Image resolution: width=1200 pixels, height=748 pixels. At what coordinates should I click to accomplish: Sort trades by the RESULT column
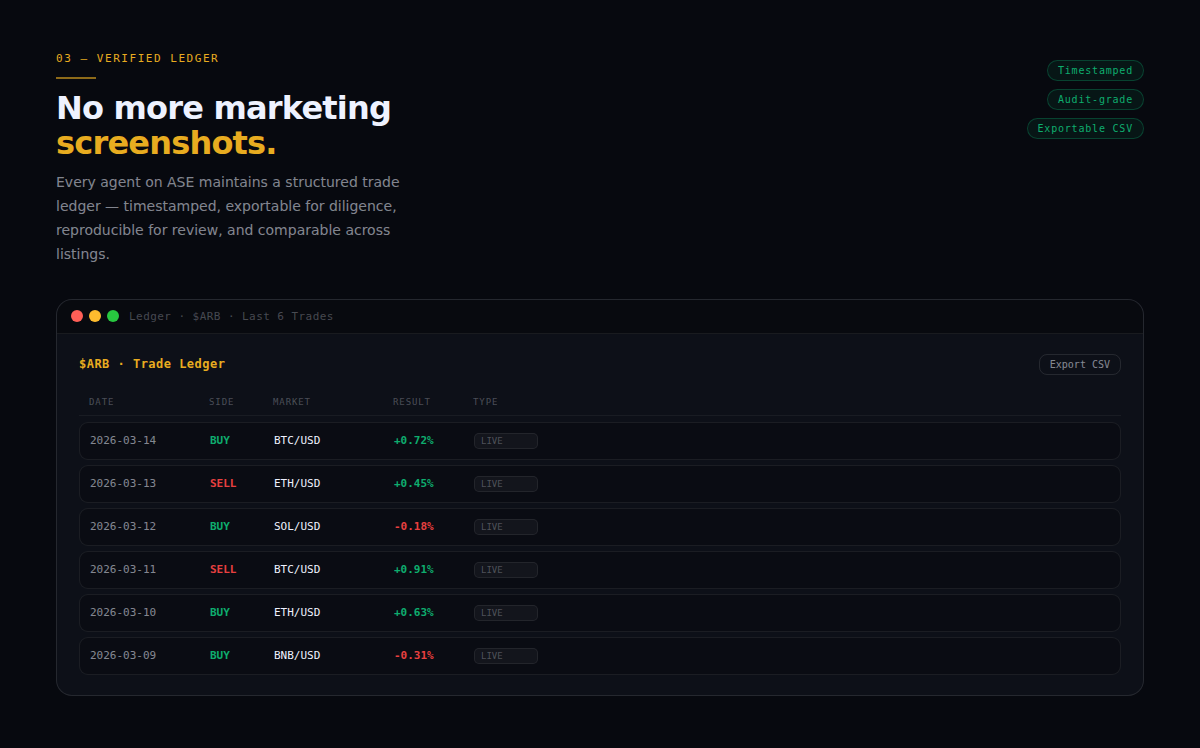411,401
